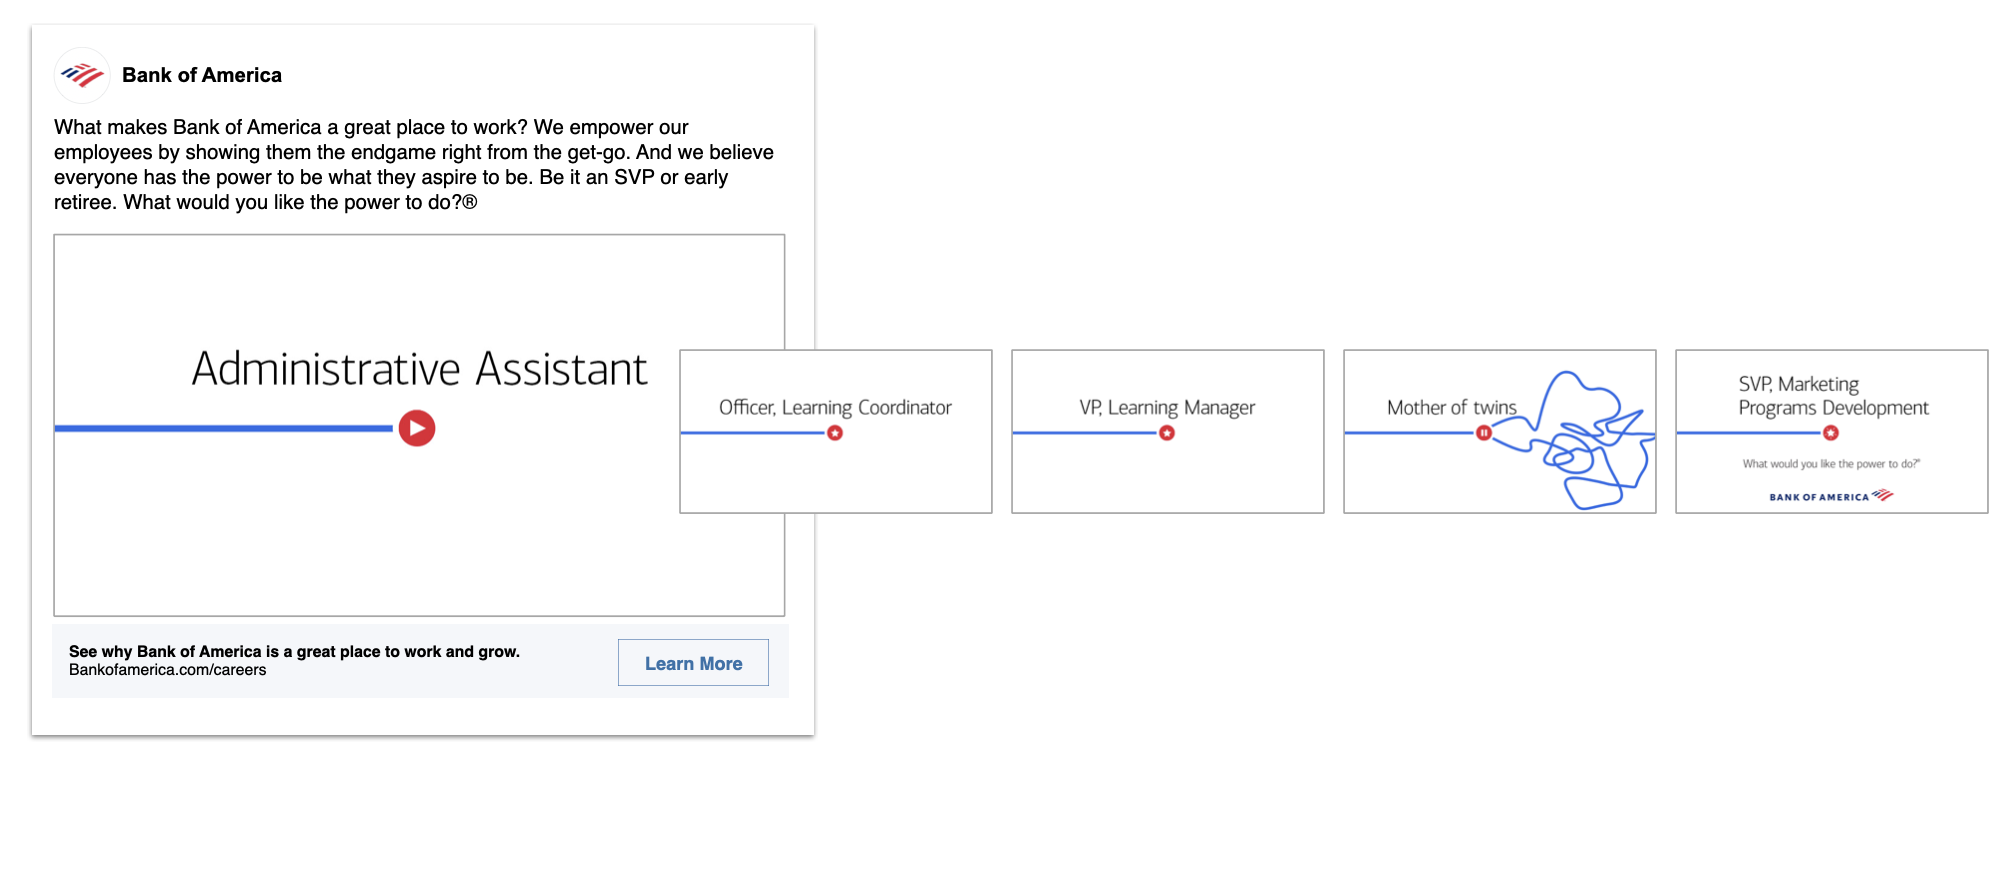Click the Bank of America logo in last frame

click(1831, 496)
